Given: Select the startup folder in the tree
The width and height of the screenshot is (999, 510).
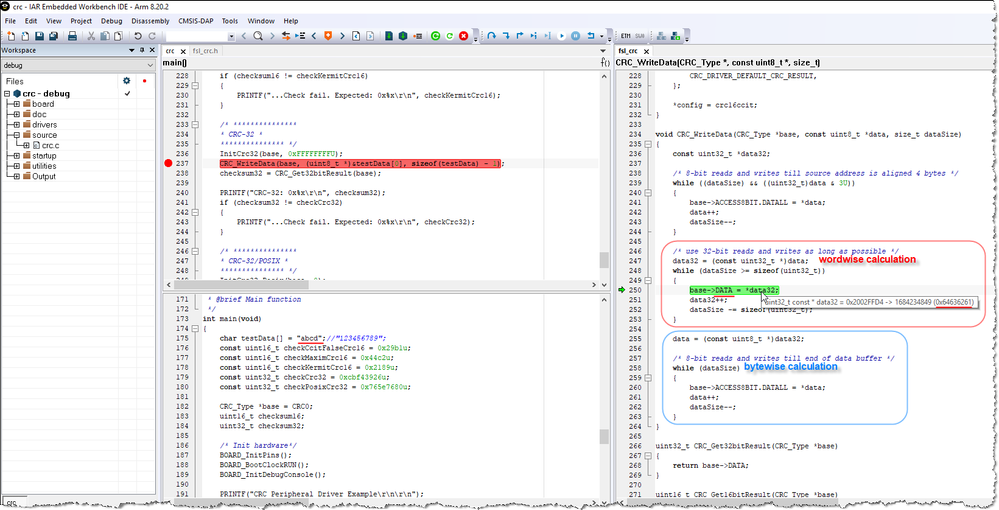Looking at the screenshot, I should pyautogui.click(x=43, y=156).
